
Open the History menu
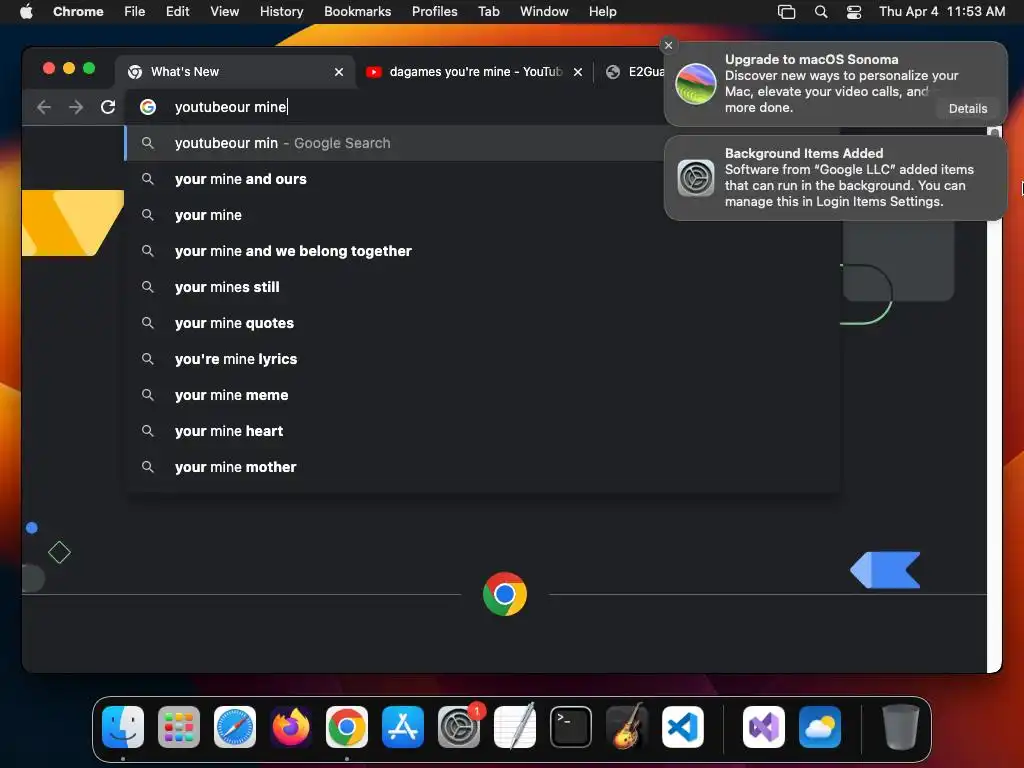click(x=281, y=12)
